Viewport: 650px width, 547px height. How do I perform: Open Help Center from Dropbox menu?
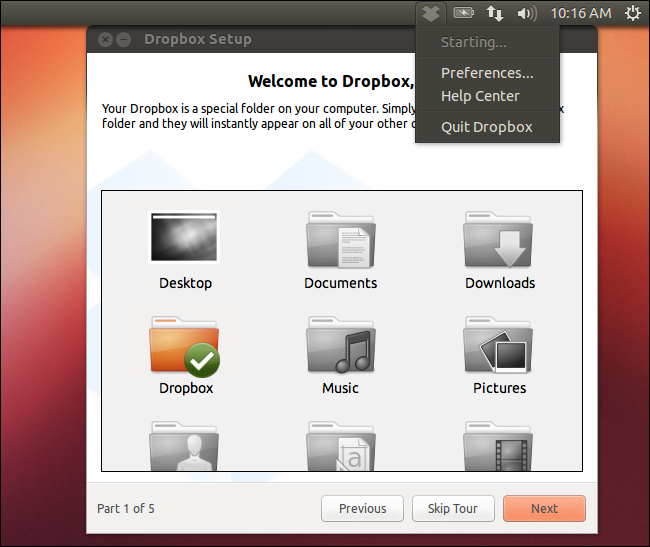pos(487,96)
